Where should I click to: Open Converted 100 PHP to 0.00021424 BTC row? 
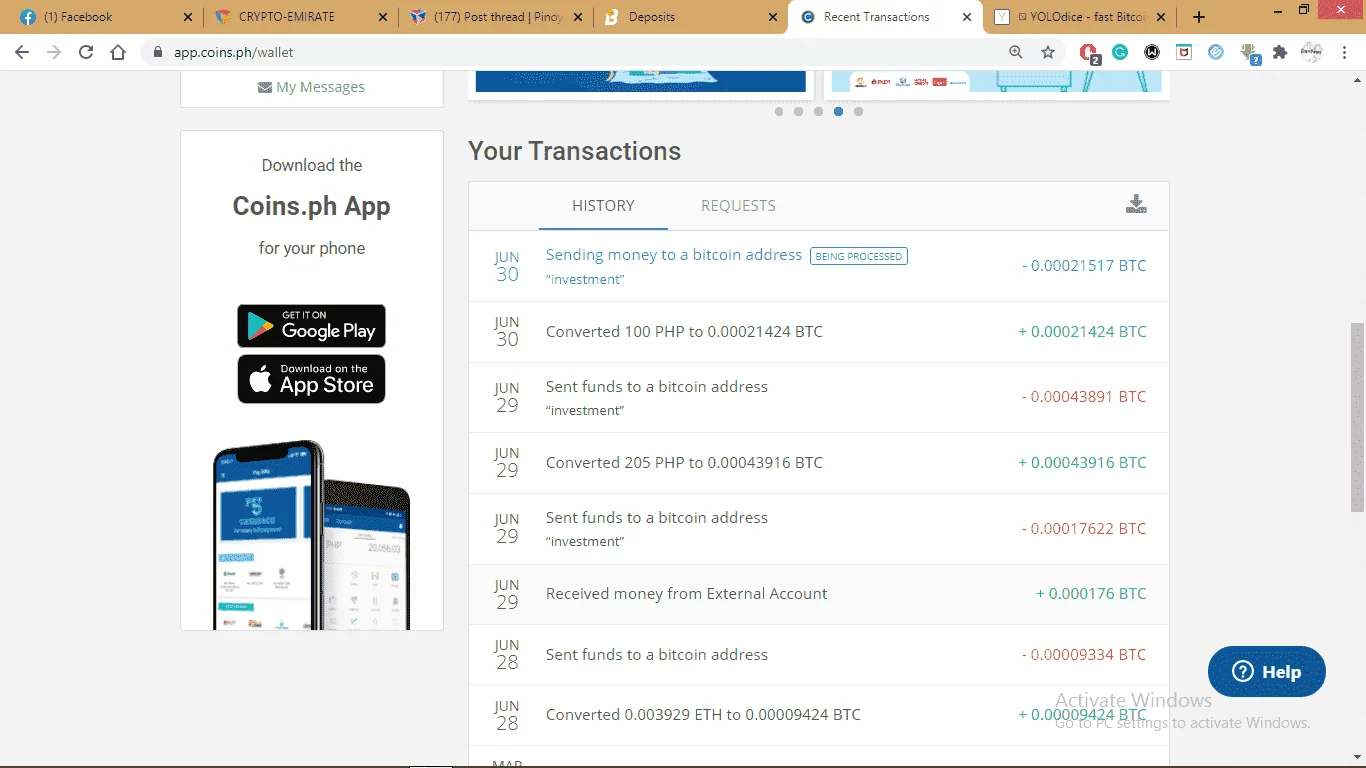point(818,332)
